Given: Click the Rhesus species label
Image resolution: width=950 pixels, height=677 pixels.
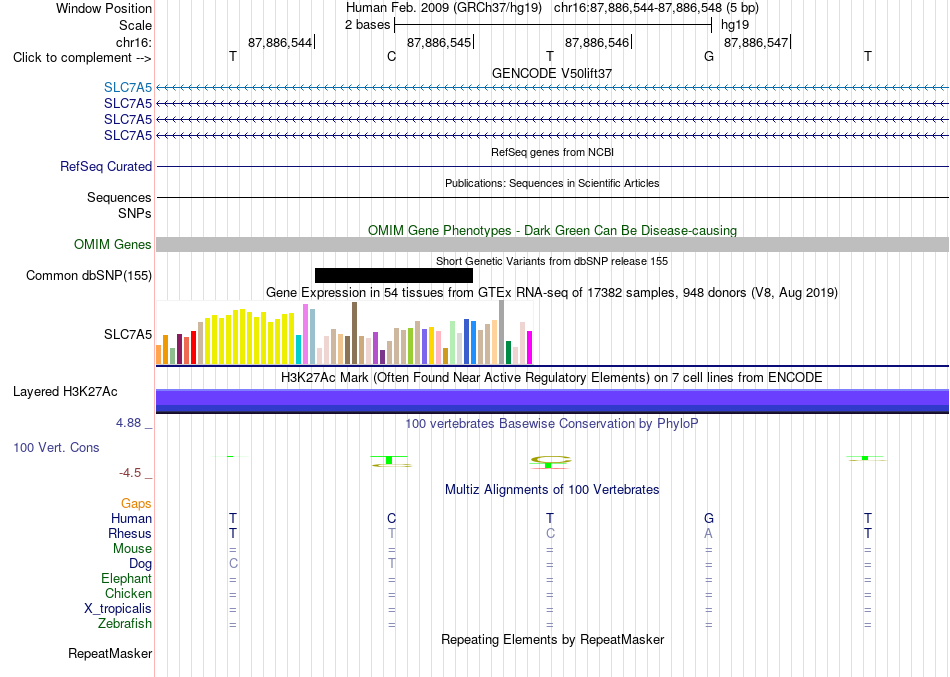Looking at the screenshot, I should coord(130,533).
